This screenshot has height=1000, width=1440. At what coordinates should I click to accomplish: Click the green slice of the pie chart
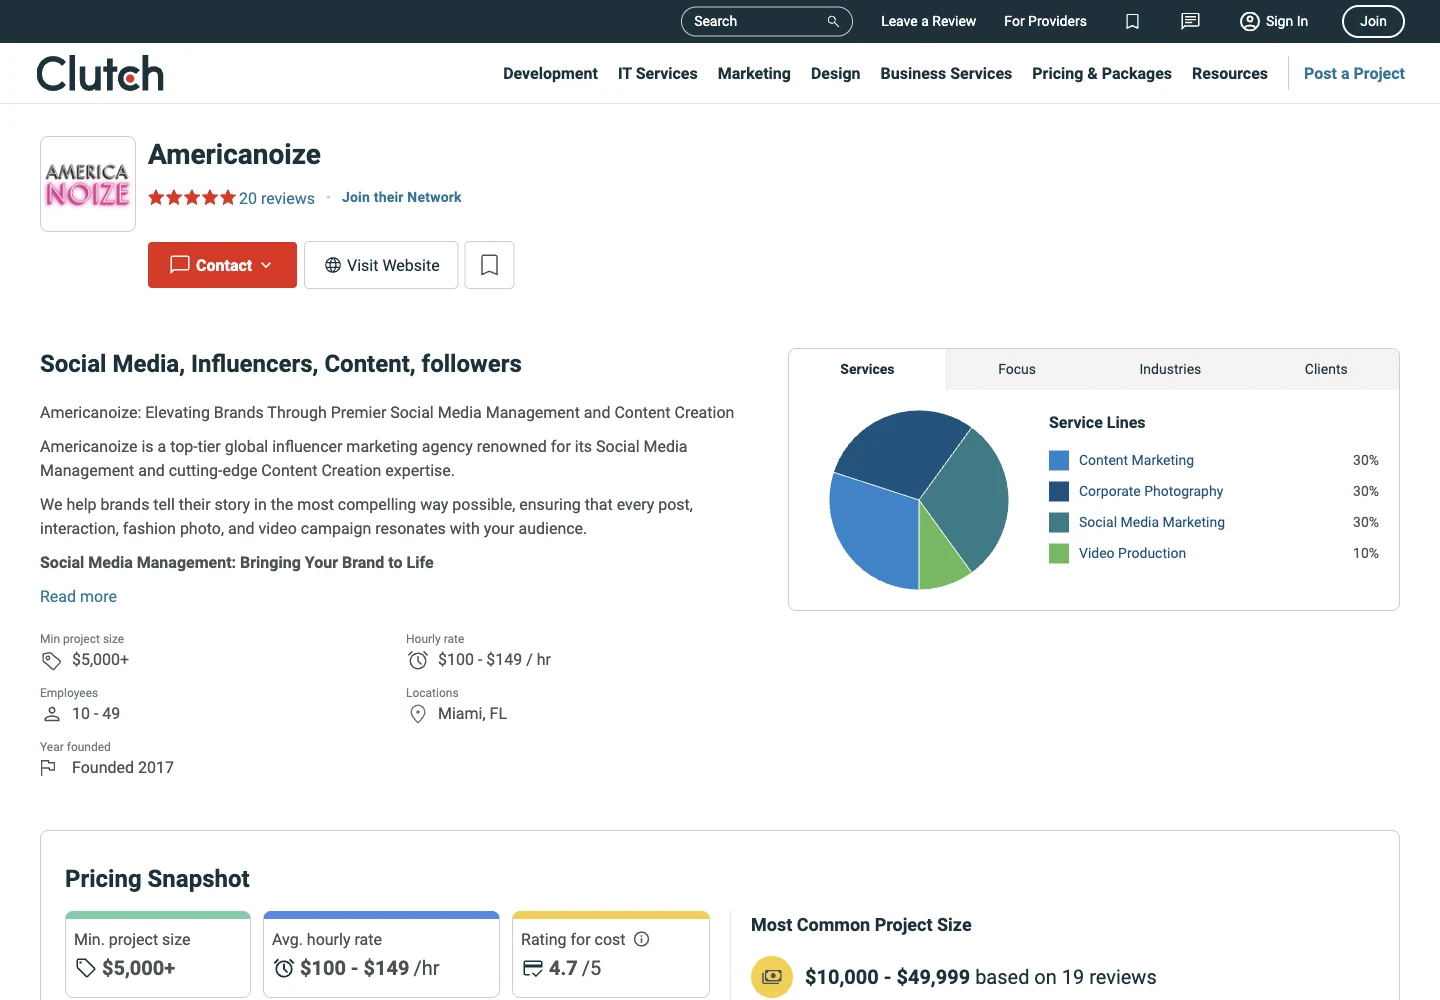click(x=941, y=558)
